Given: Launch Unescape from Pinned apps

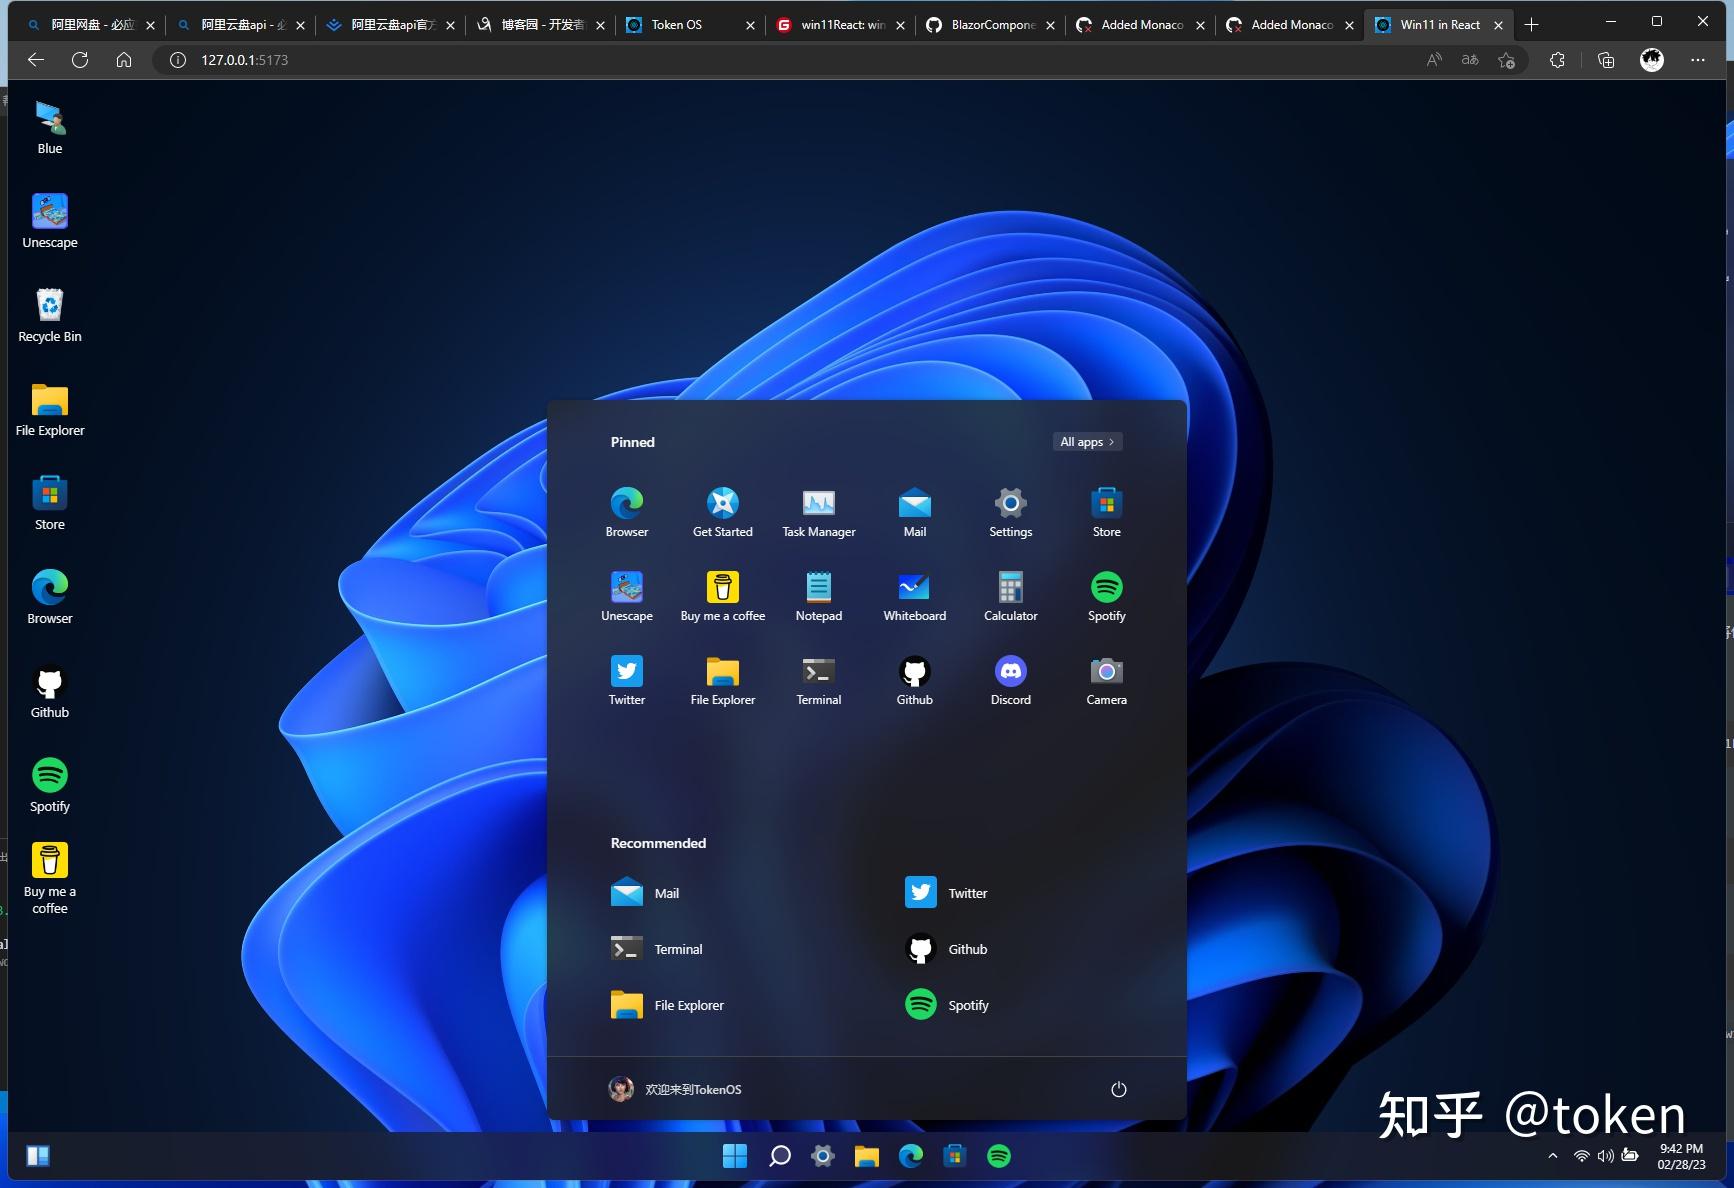Looking at the screenshot, I should (x=627, y=596).
